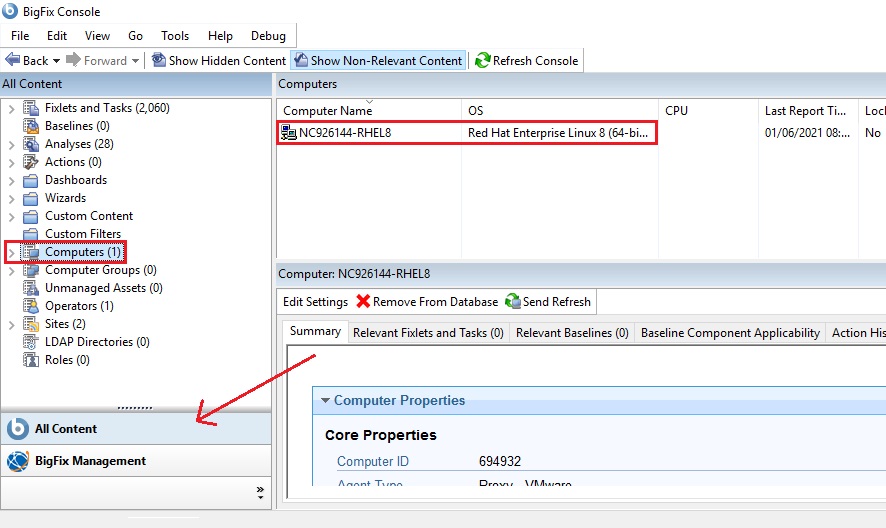Click the Custom Filters folder icon
This screenshot has height=528, width=886.
pyautogui.click(x=31, y=234)
